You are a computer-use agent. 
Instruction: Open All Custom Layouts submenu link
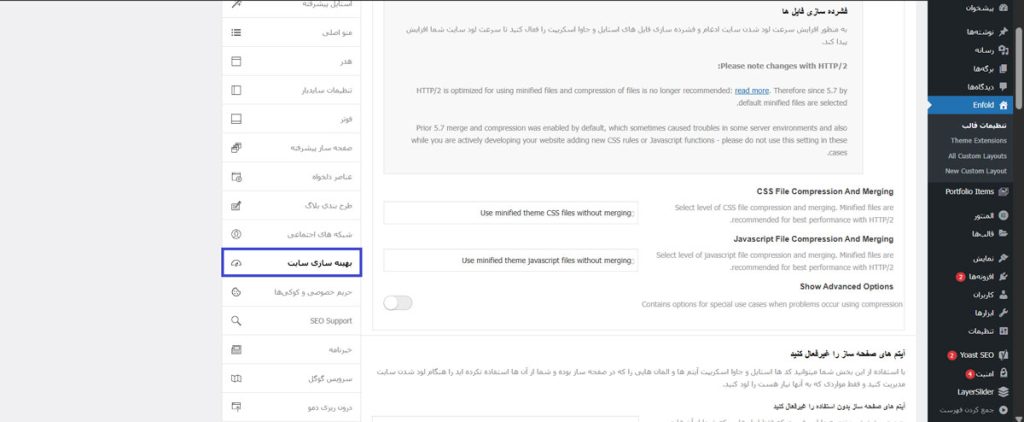[977, 156]
